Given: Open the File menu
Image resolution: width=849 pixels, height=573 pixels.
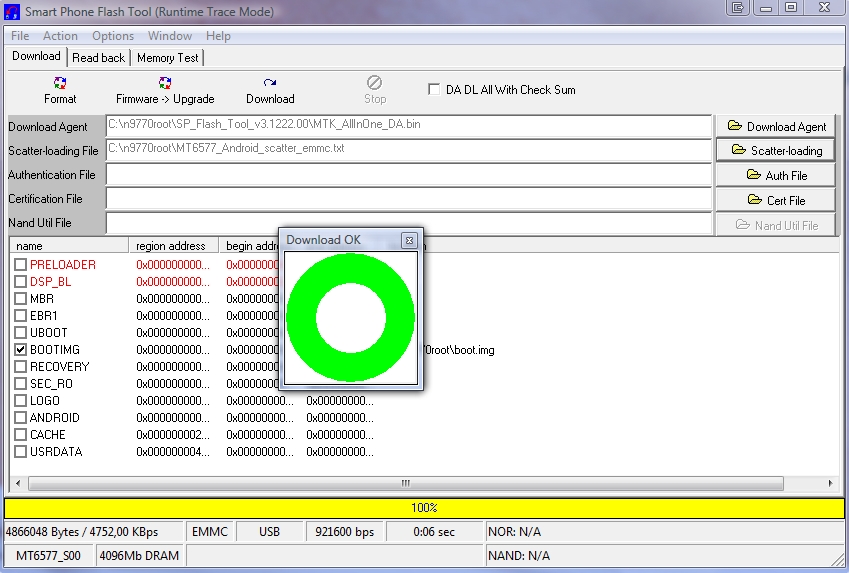Looking at the screenshot, I should click(x=20, y=36).
